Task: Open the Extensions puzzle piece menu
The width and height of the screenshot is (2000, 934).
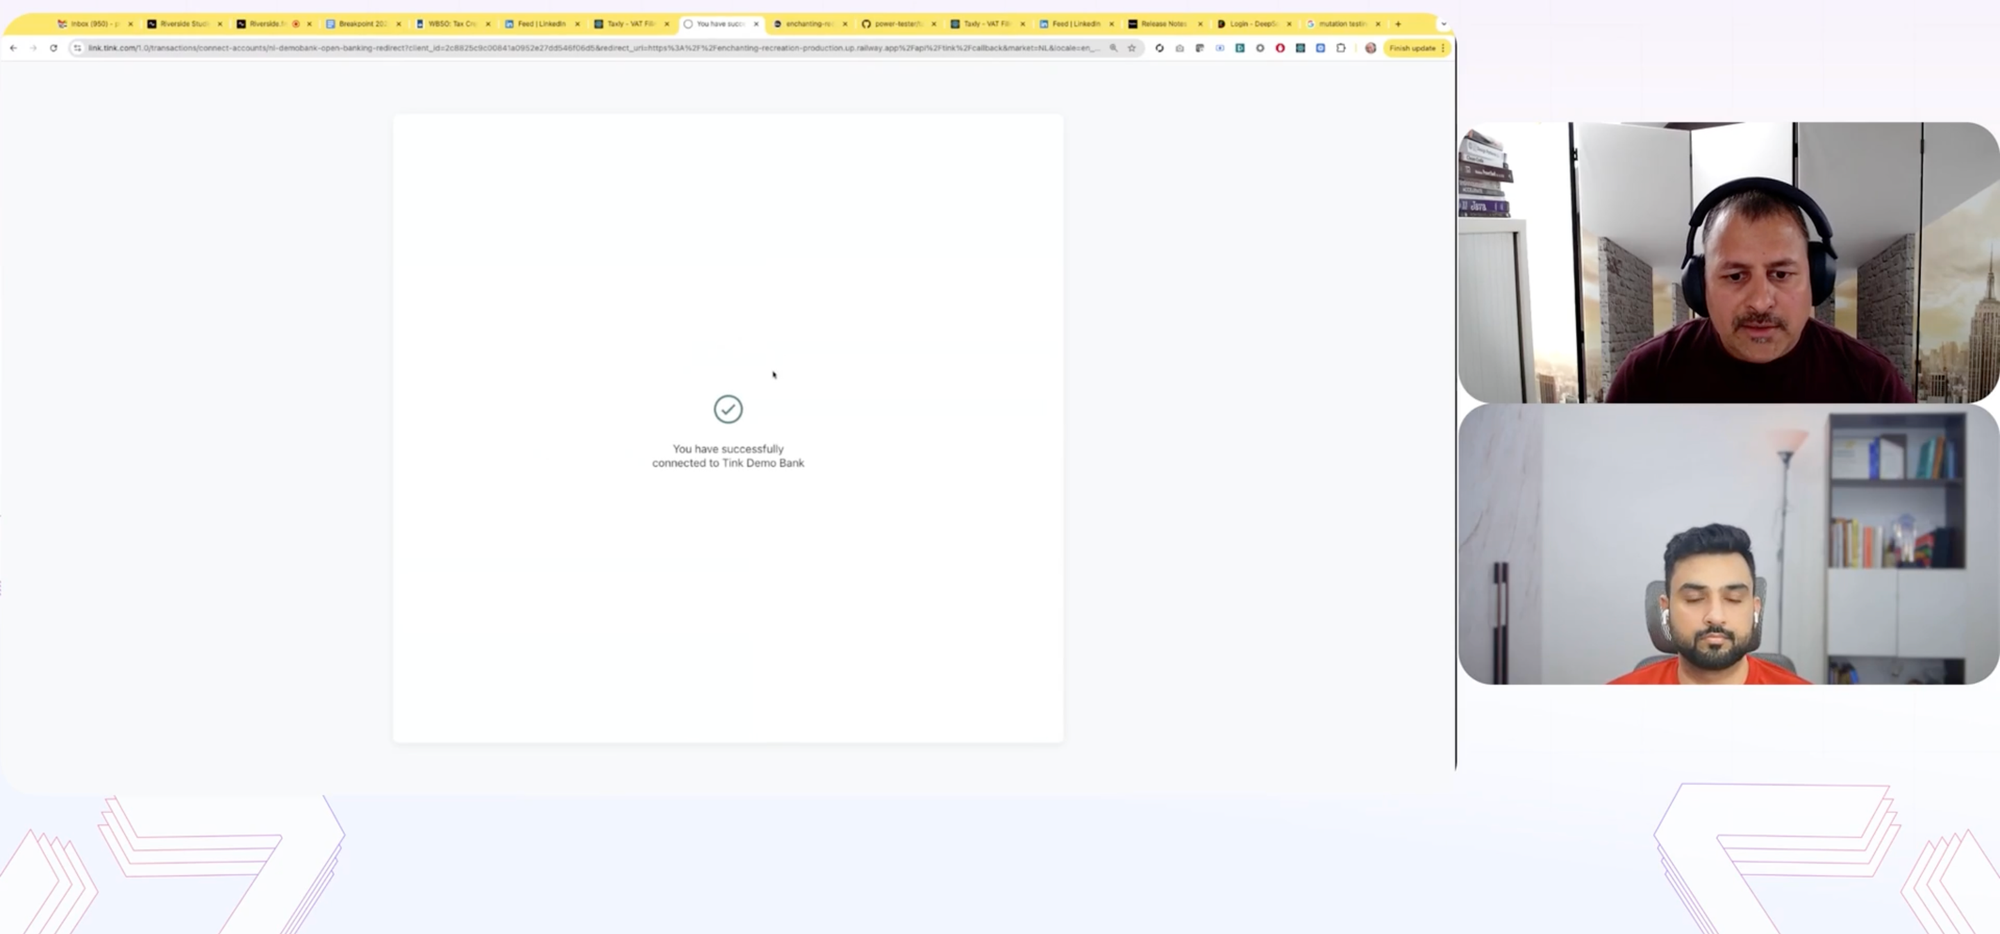Action: point(1341,48)
